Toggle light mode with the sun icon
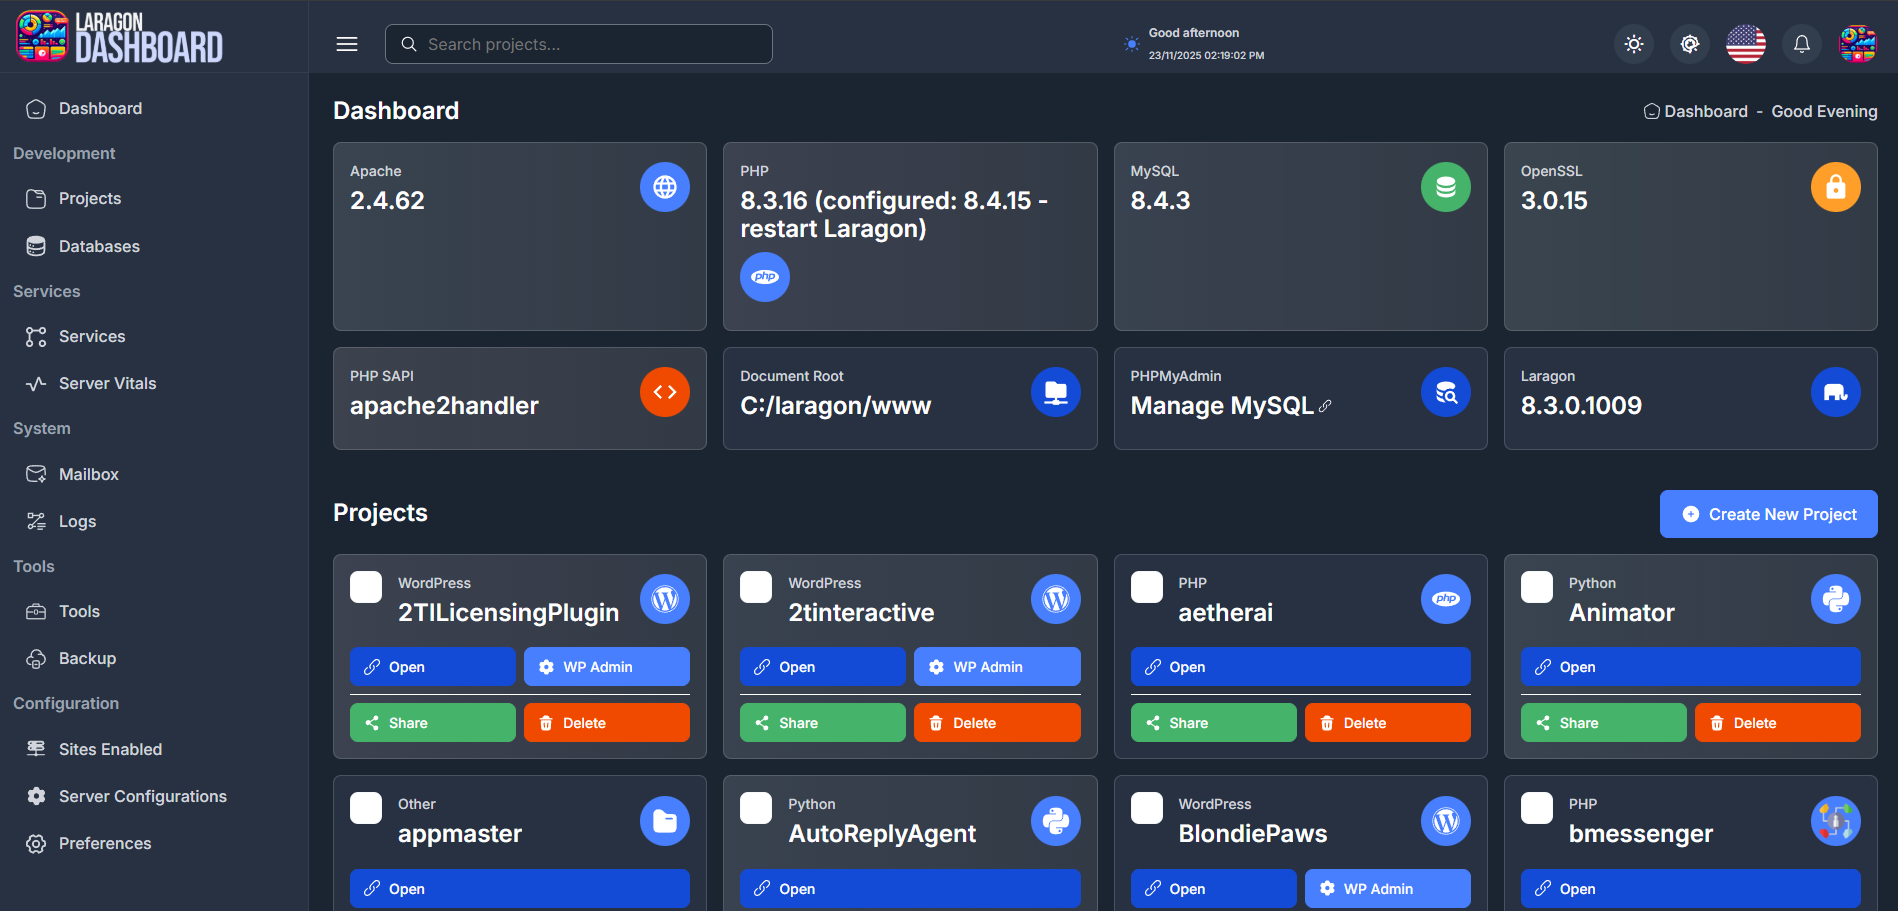Screen dimensions: 1898x911 click(1634, 44)
